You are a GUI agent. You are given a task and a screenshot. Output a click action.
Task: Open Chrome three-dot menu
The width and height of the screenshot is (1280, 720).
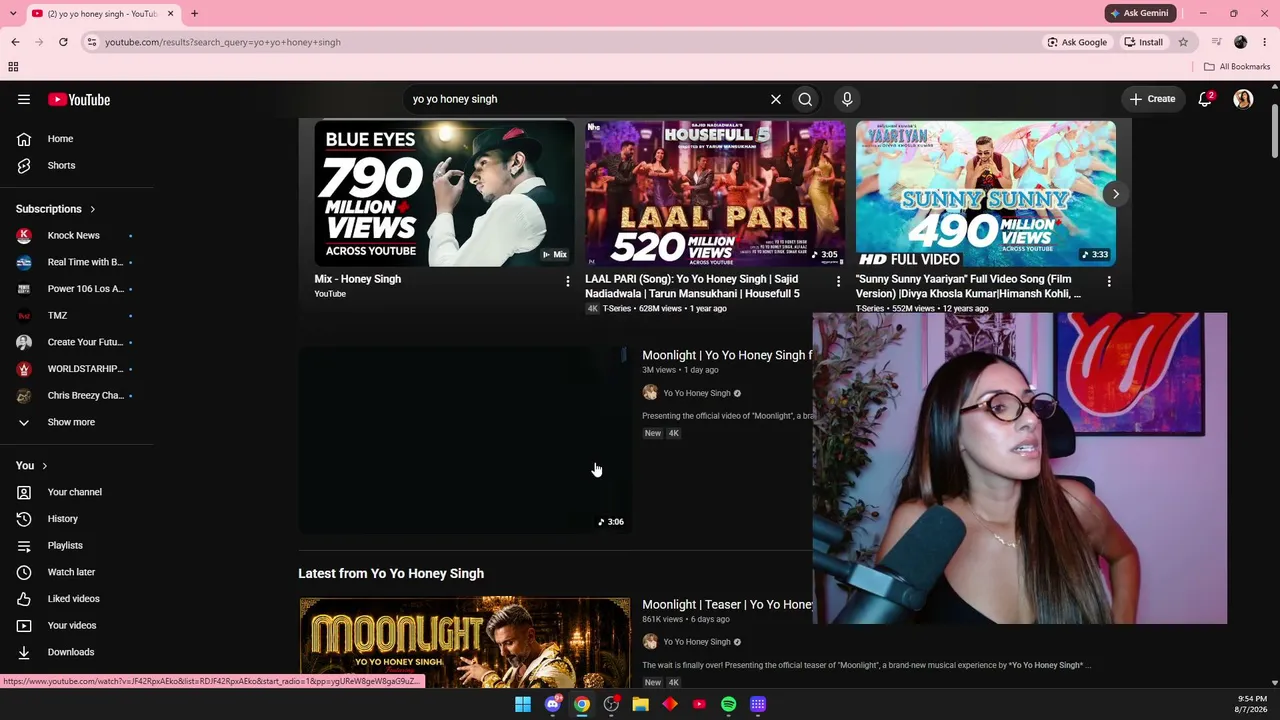tap(1265, 42)
